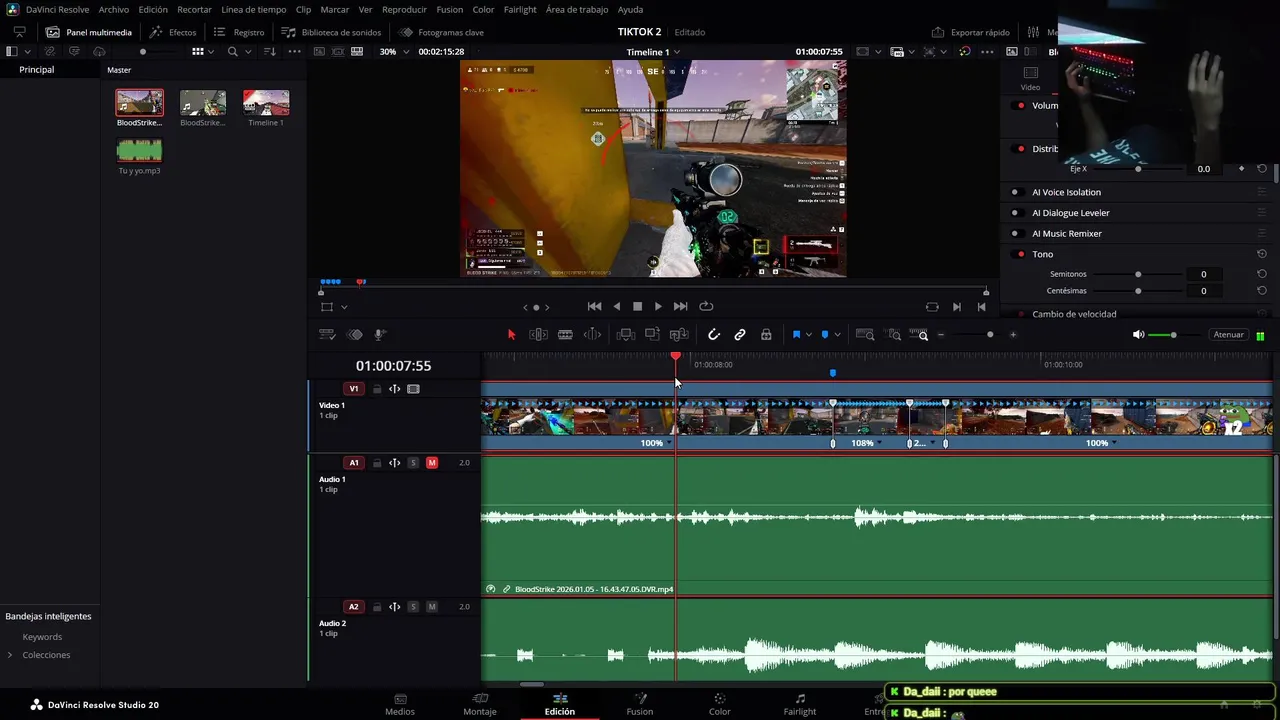1280x720 pixels.
Task: Toggle linked selection chain icon
Action: point(740,335)
